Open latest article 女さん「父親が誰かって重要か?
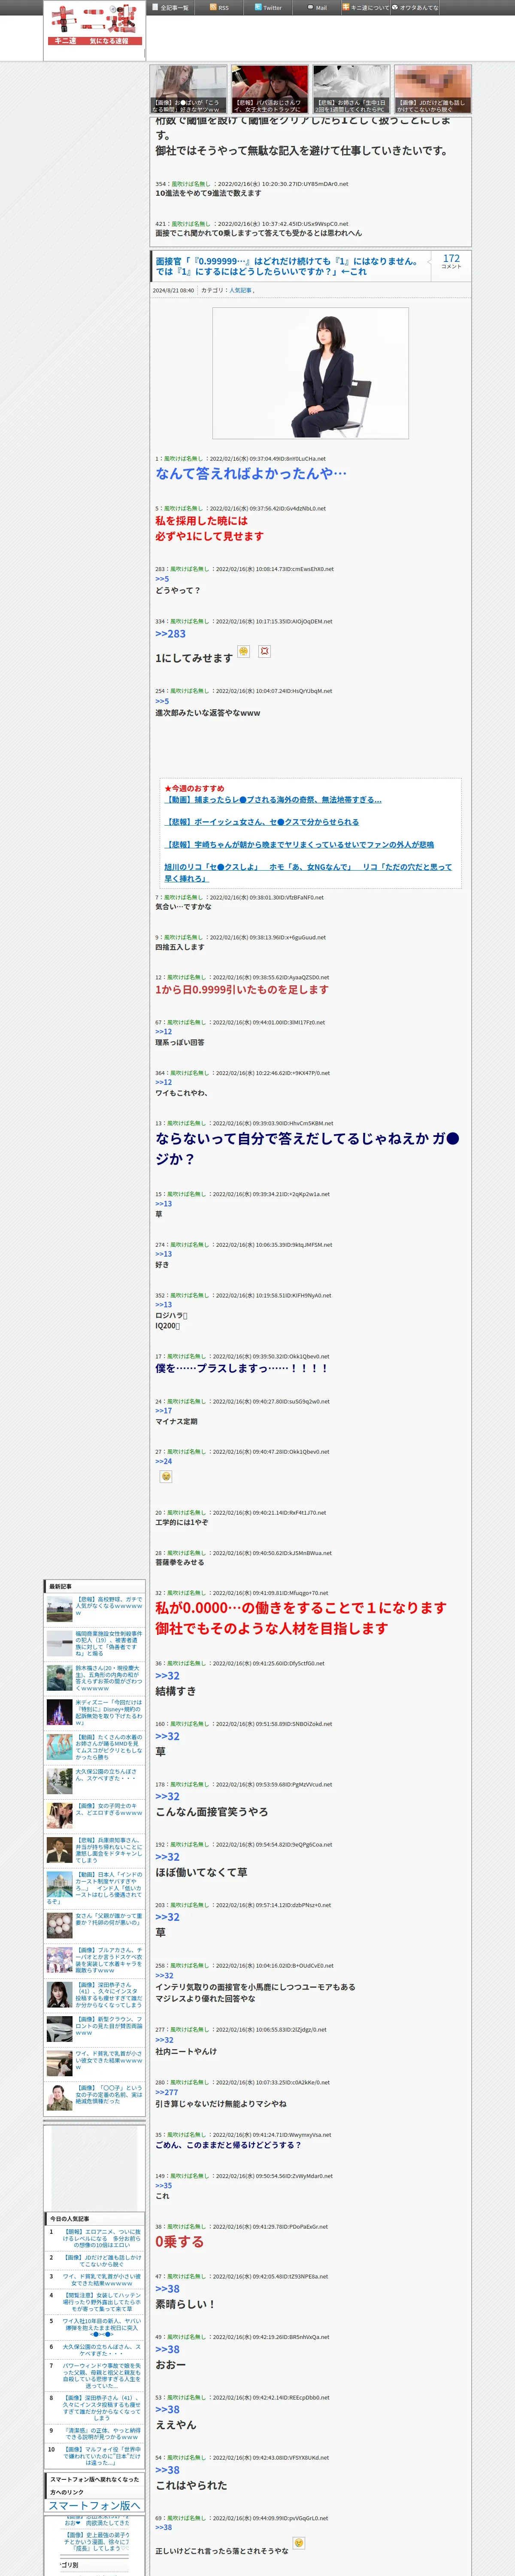 pyautogui.click(x=109, y=1919)
